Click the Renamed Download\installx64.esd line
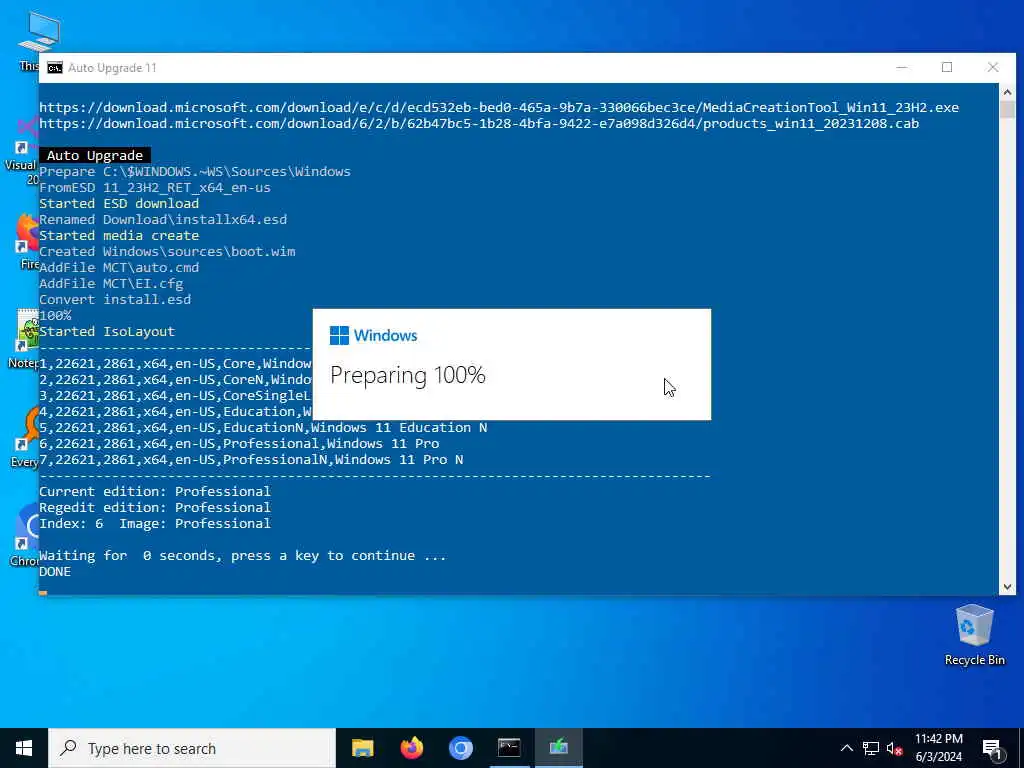This screenshot has width=1024, height=768. [163, 219]
